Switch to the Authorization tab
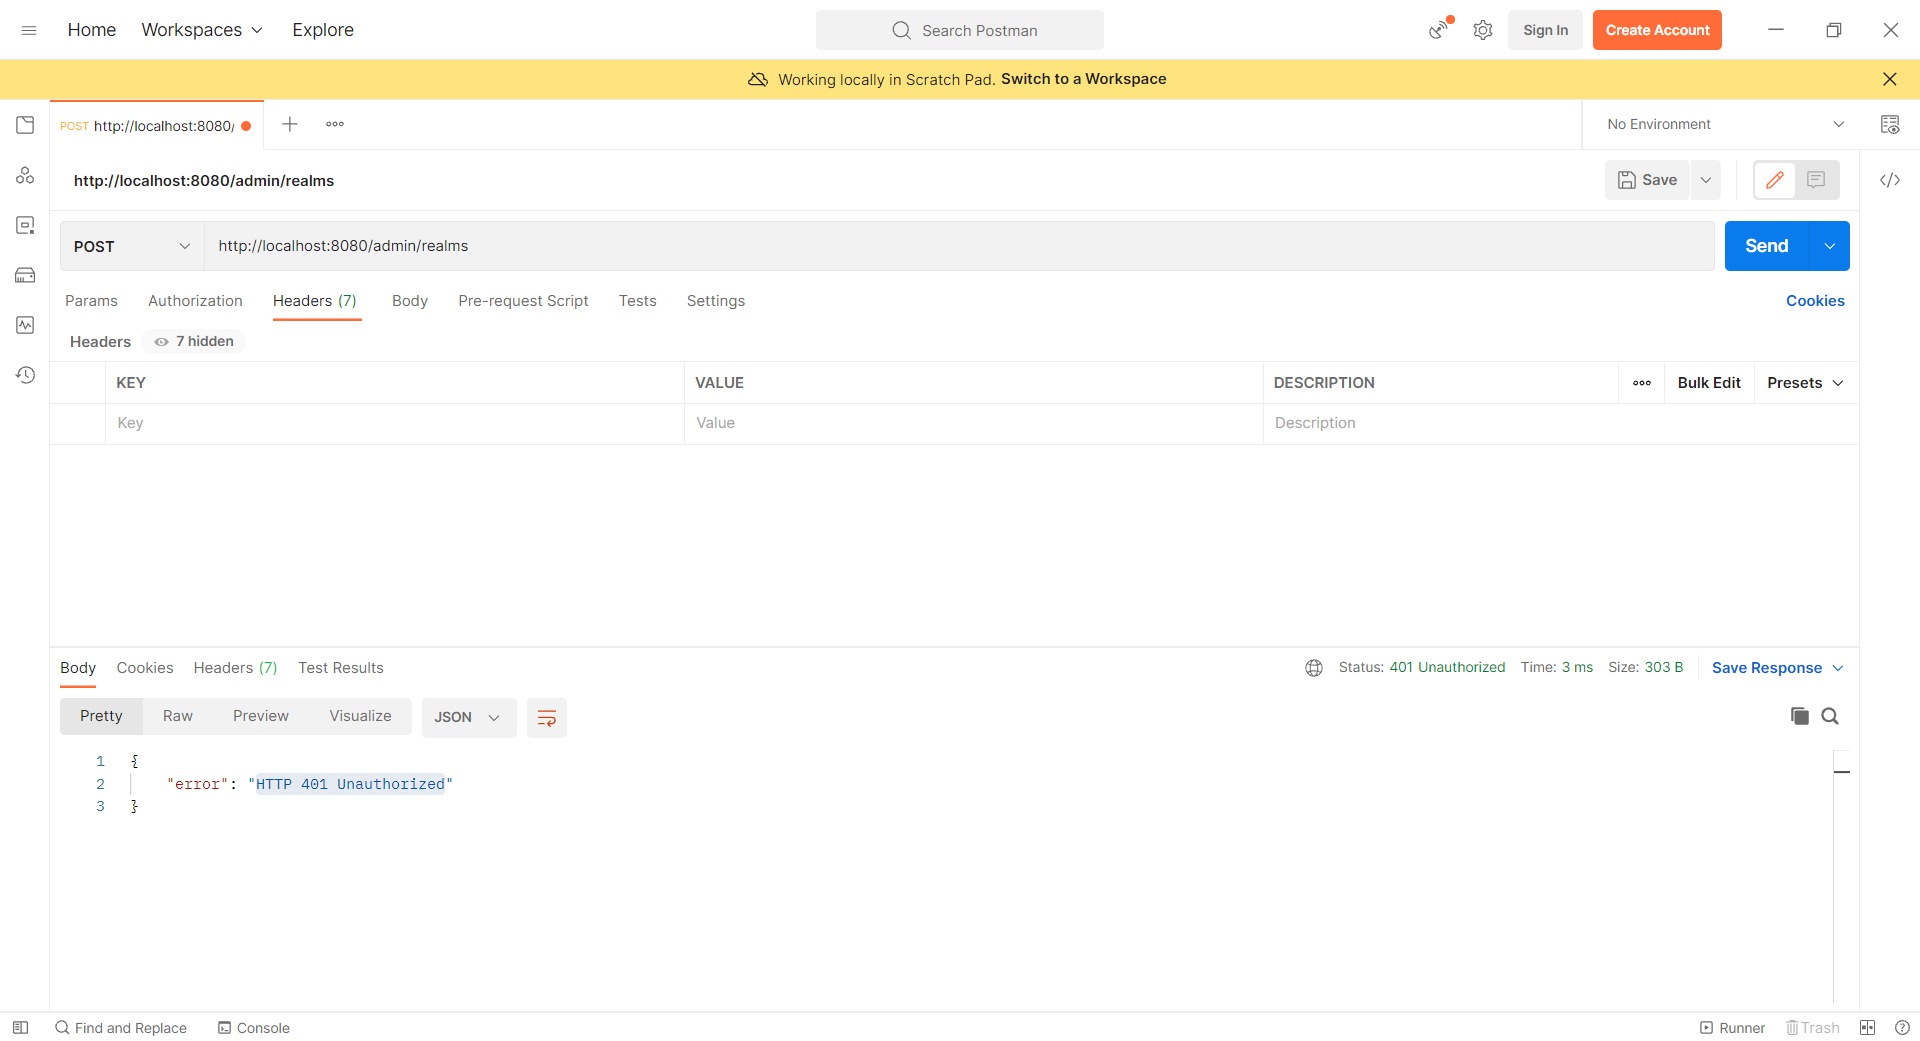Viewport: 1920px width, 1041px height. [x=195, y=301]
